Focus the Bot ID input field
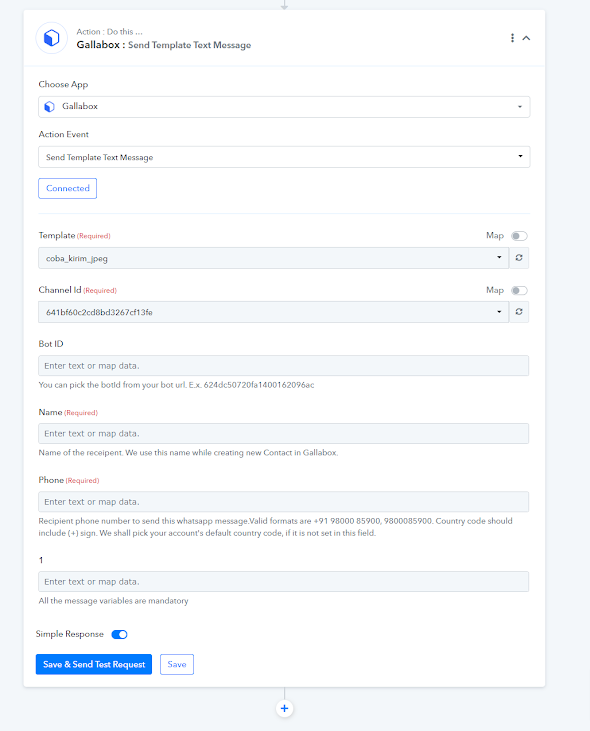The image size is (590, 731). coord(283,366)
